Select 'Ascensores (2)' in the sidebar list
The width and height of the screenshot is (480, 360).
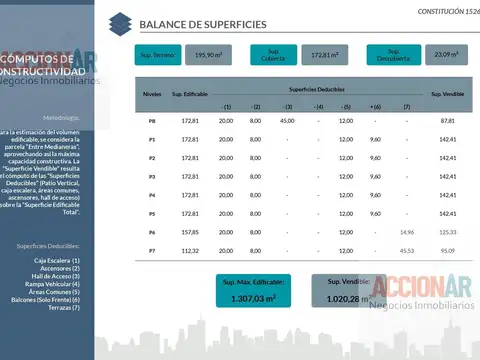point(60,269)
